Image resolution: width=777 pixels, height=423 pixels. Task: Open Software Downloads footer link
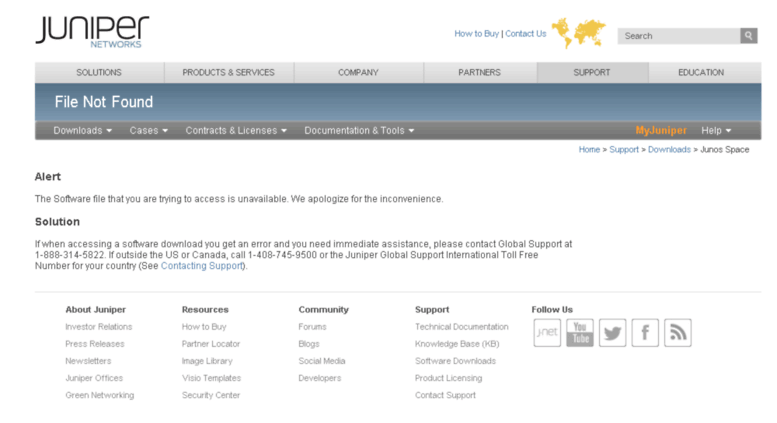(x=455, y=361)
